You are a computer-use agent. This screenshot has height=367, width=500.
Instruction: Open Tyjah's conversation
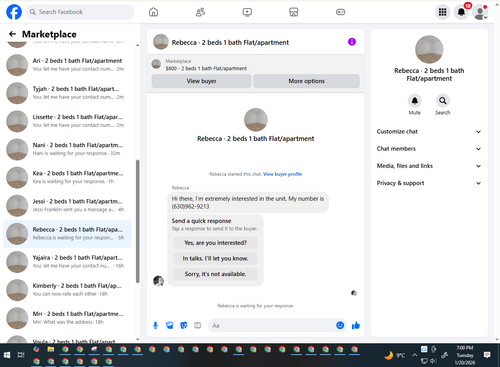tap(67, 93)
